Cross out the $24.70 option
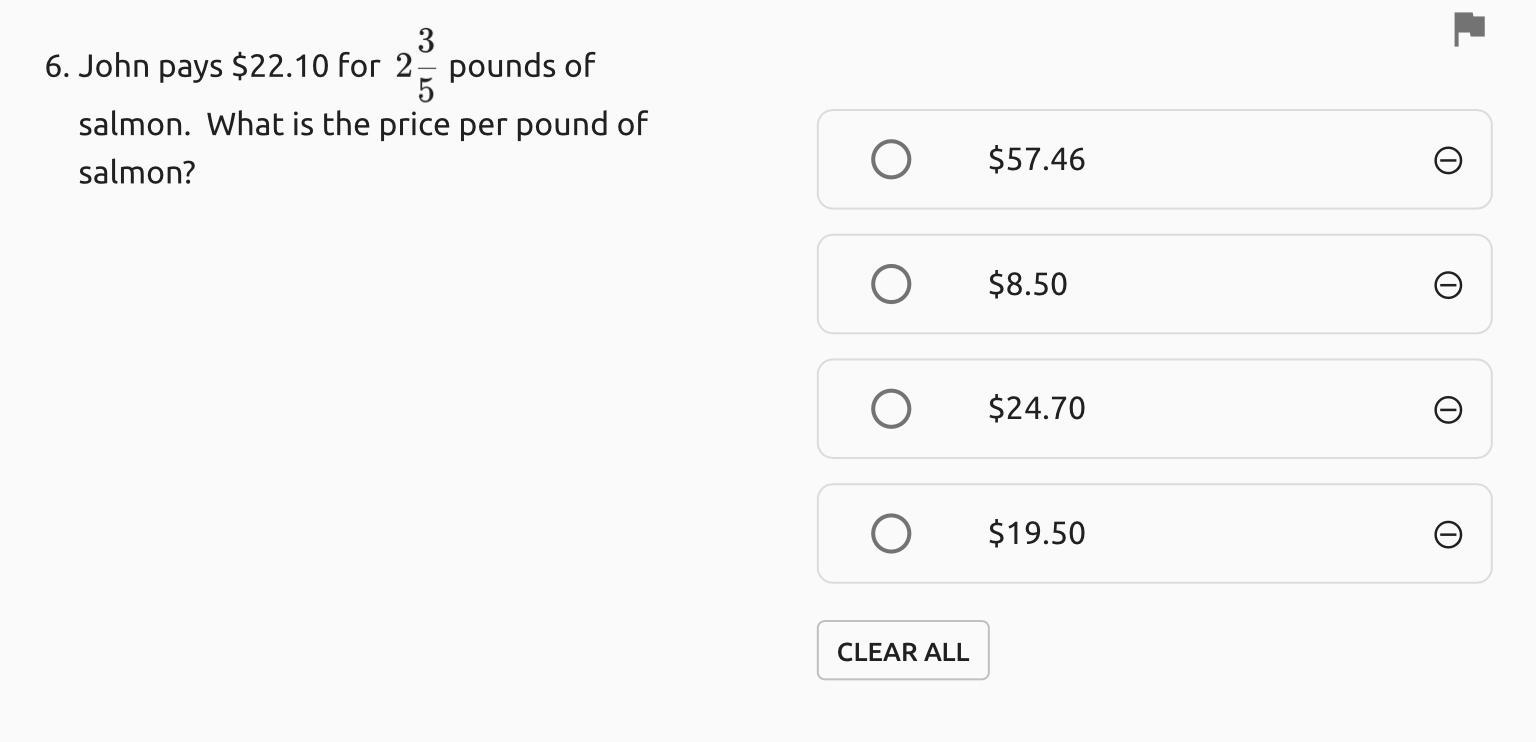 pos(1448,409)
